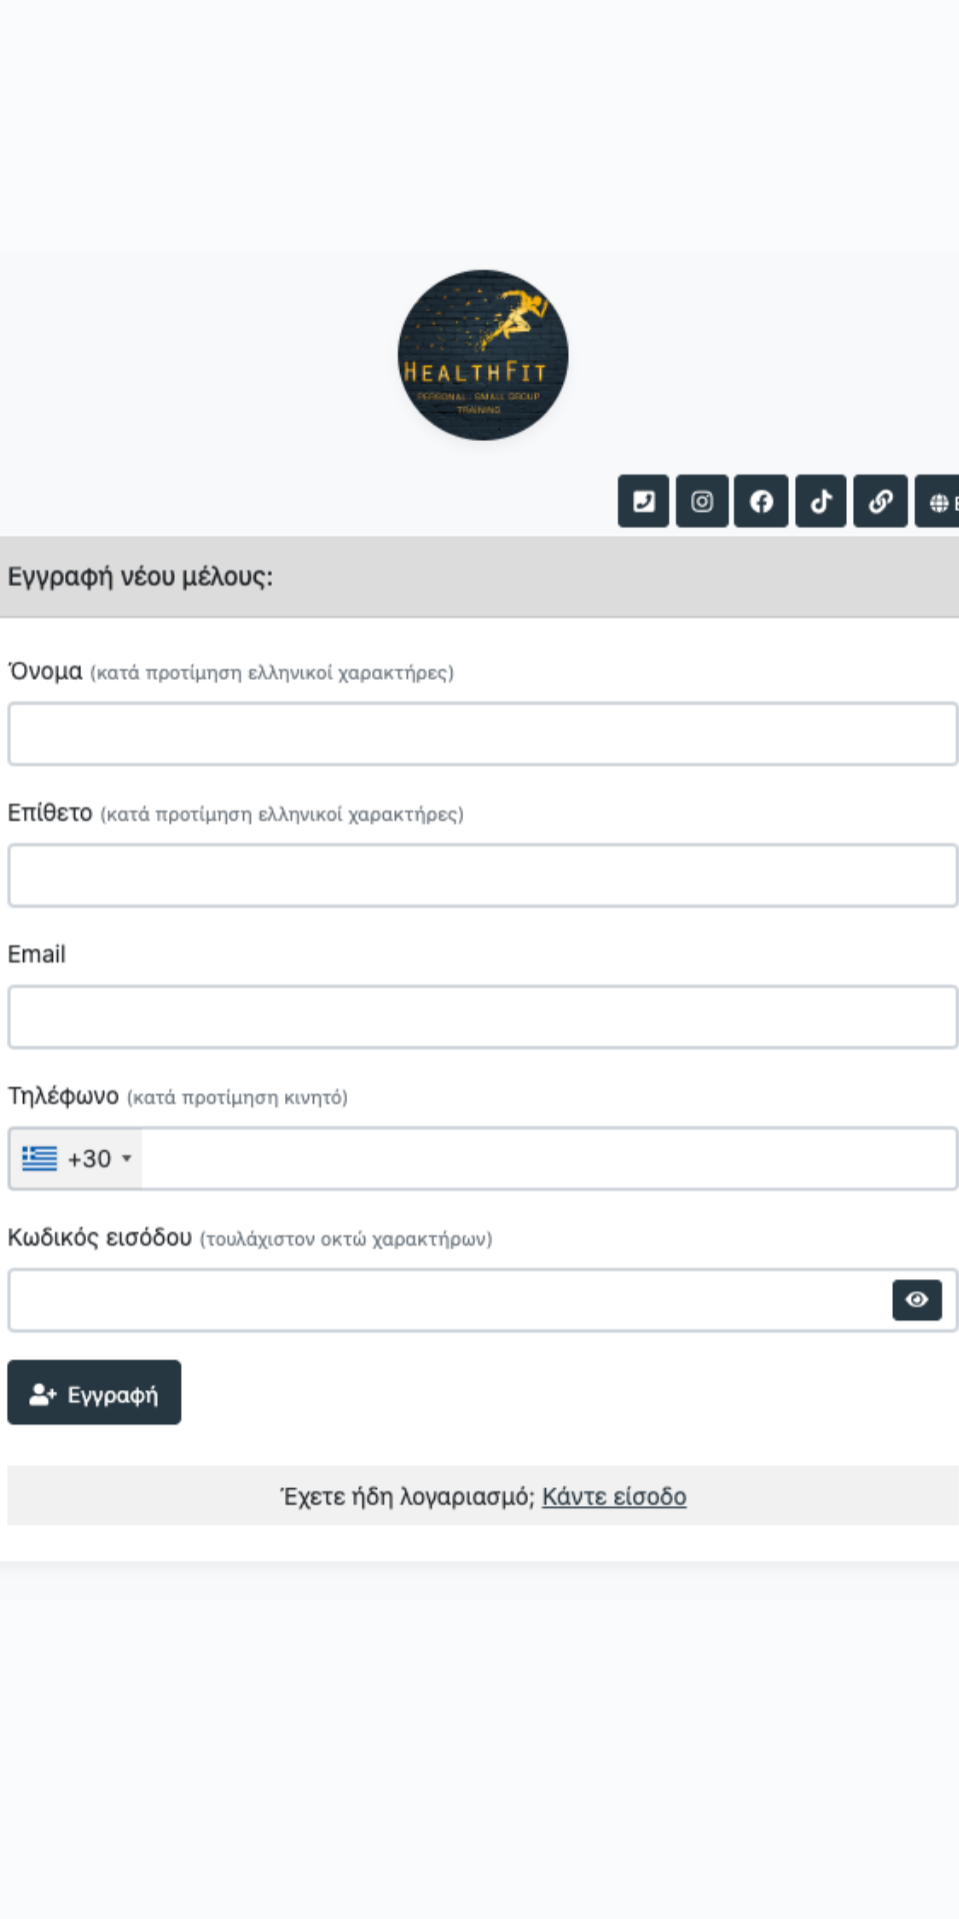The height and width of the screenshot is (1919, 959).
Task: Open the Instagram page icon
Action: 702,501
